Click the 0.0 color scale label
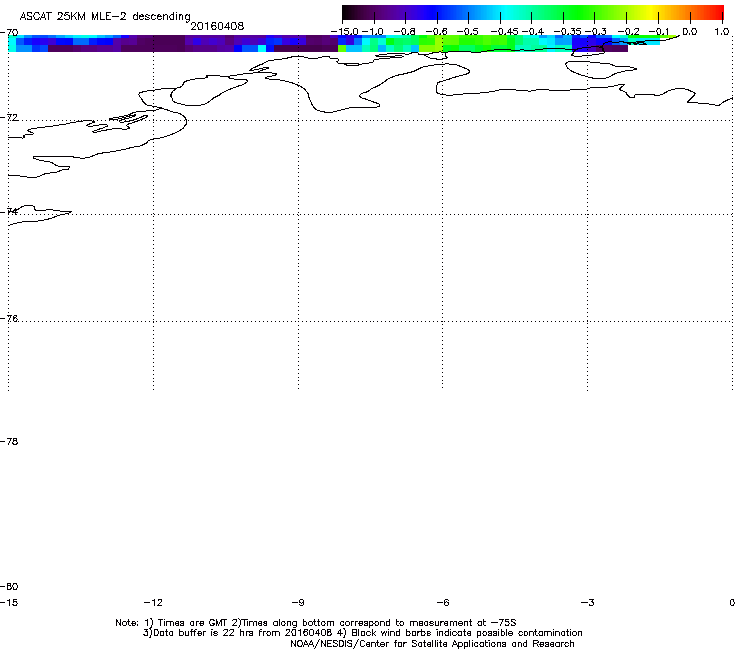The height and width of the screenshot is (650, 740). pos(690,32)
